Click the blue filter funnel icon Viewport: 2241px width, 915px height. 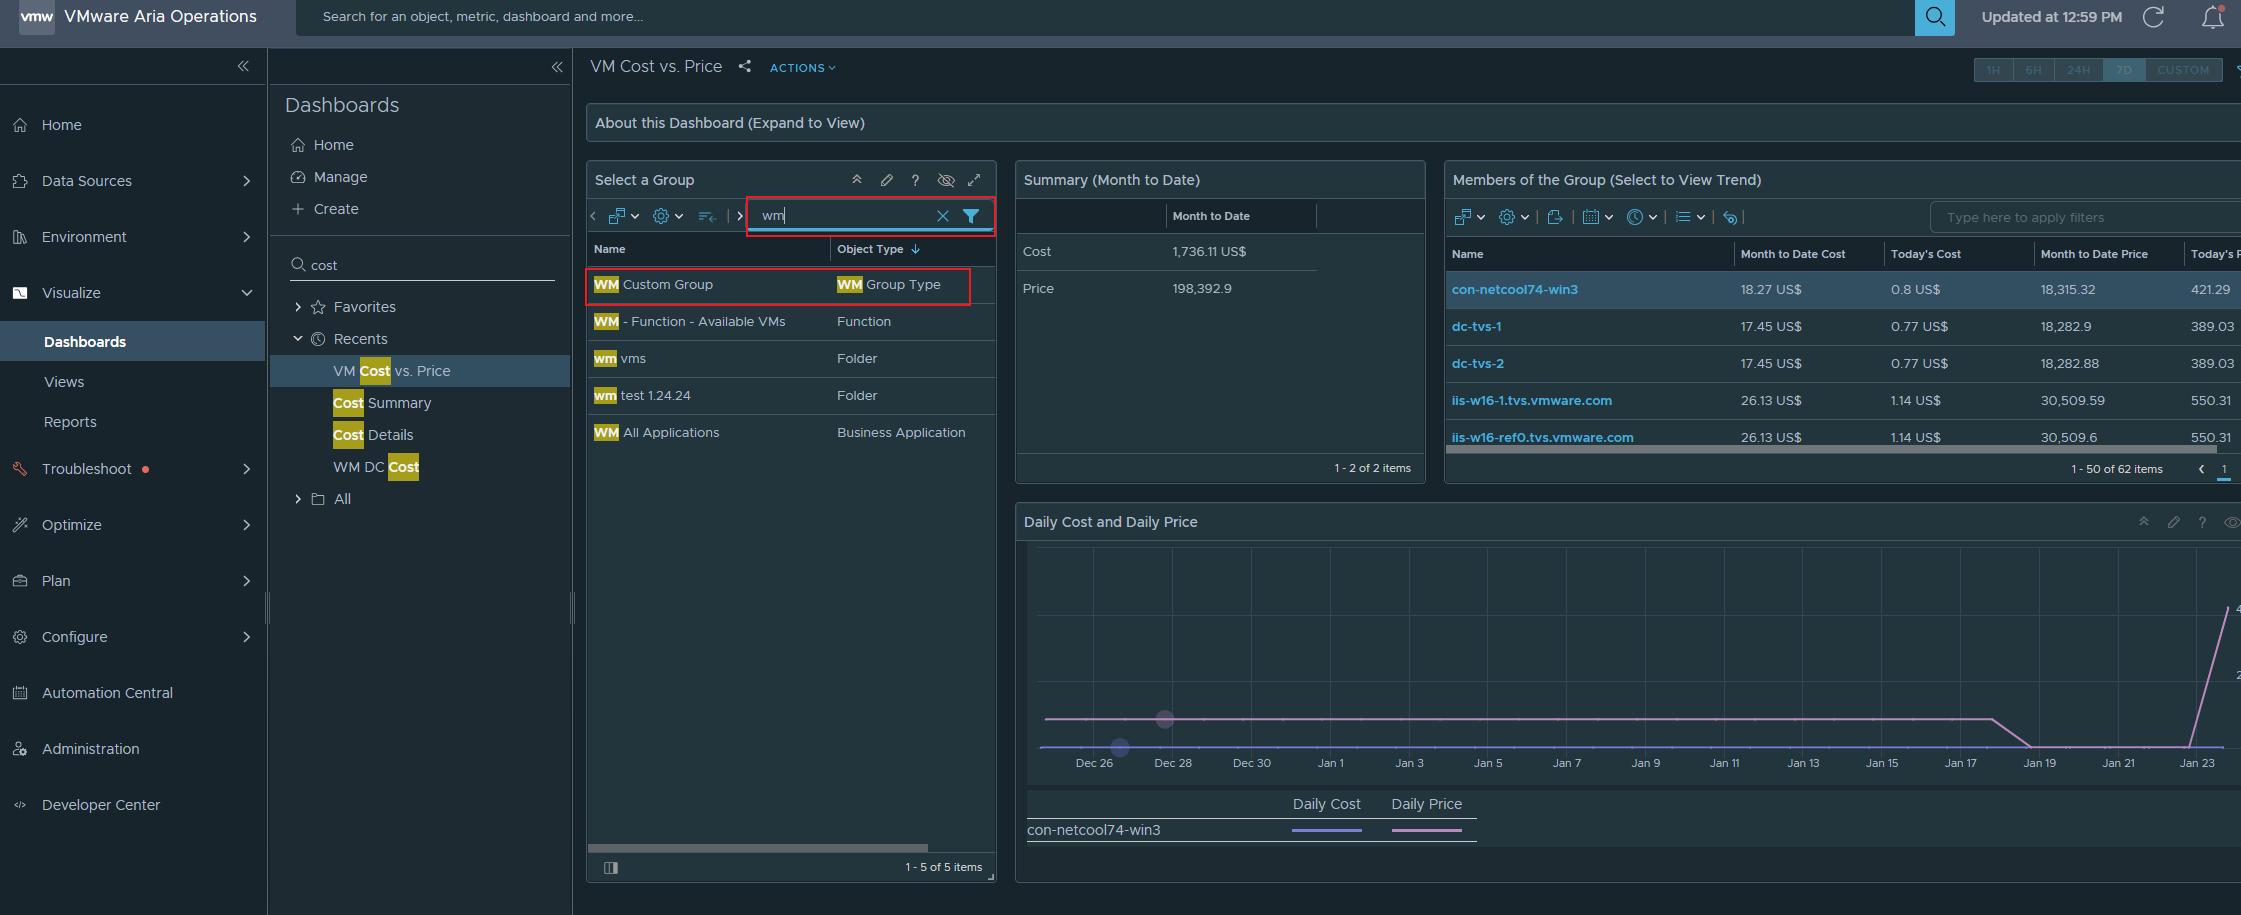pyautogui.click(x=970, y=216)
